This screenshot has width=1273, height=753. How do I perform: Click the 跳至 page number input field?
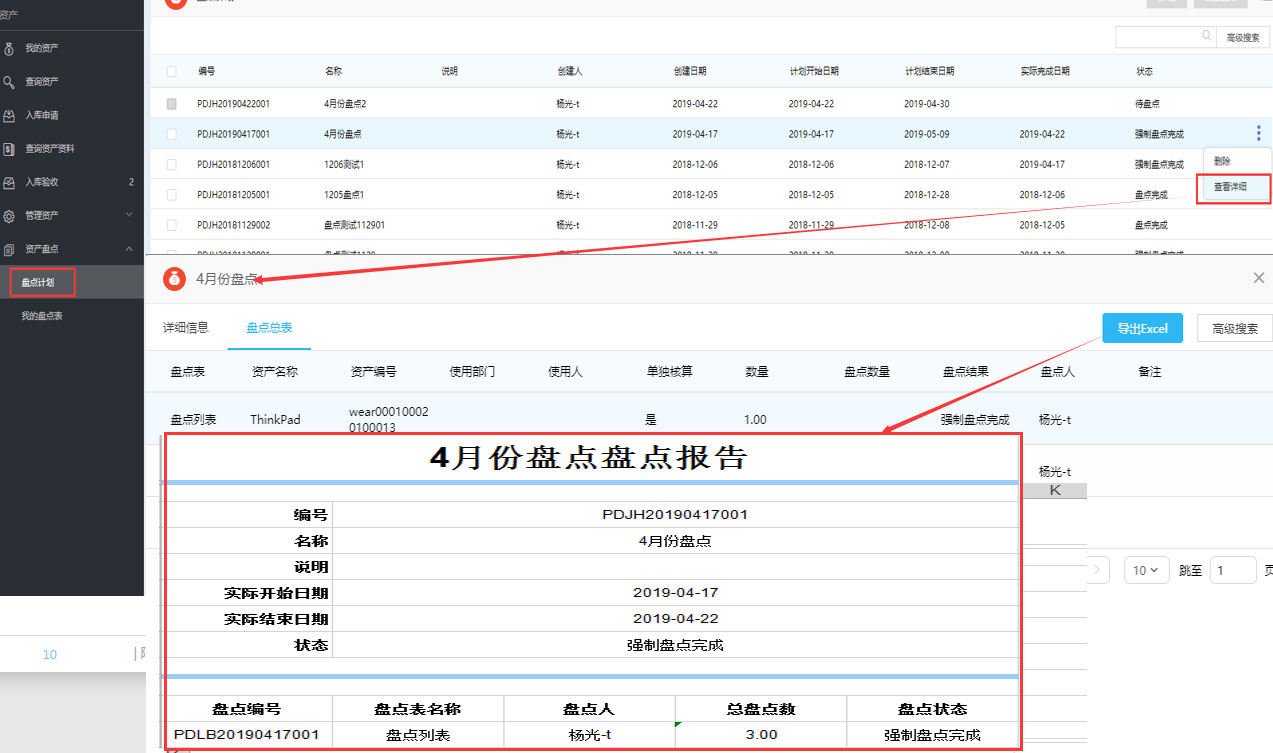click(x=1232, y=570)
